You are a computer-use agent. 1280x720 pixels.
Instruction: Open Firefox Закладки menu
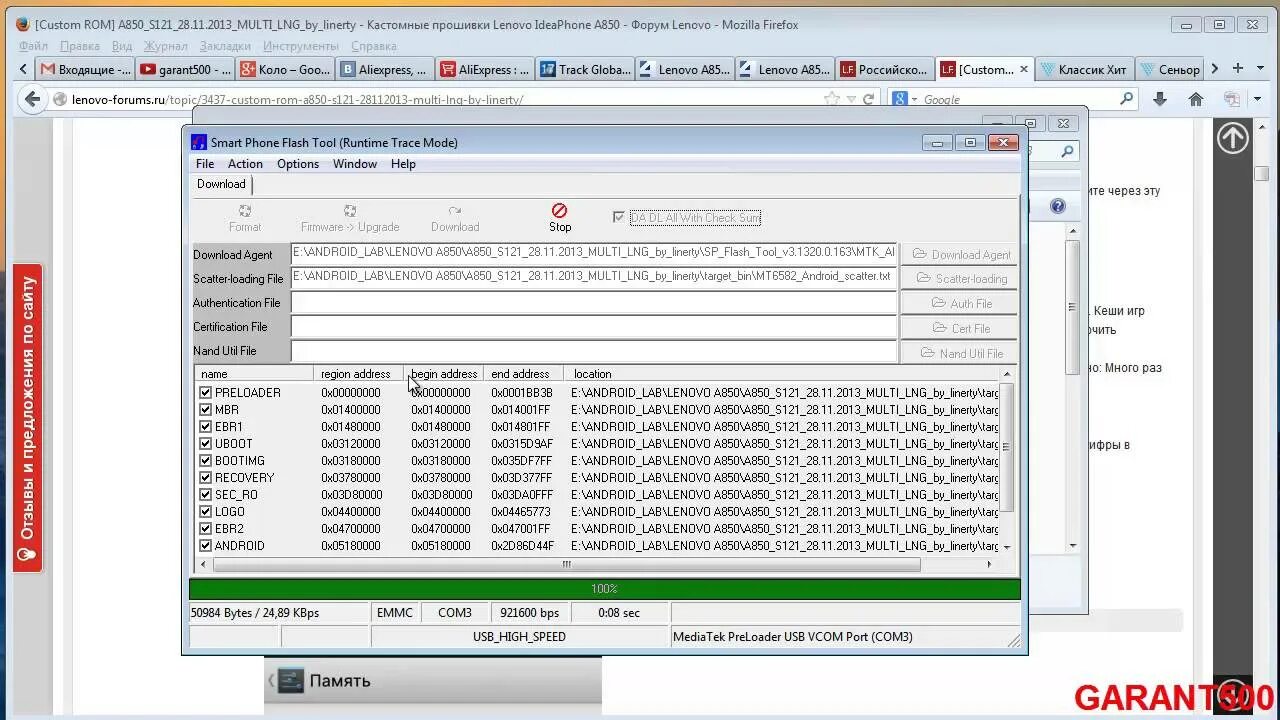(225, 46)
